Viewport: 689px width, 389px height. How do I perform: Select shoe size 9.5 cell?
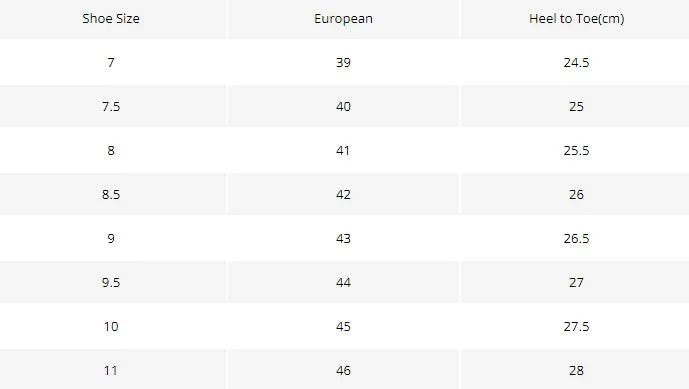click(111, 282)
